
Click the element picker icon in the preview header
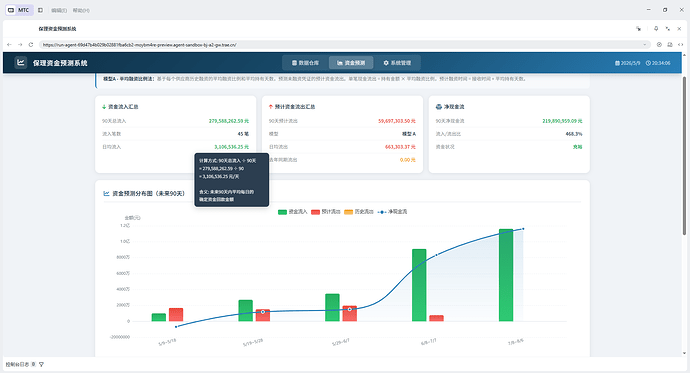tap(639, 29)
